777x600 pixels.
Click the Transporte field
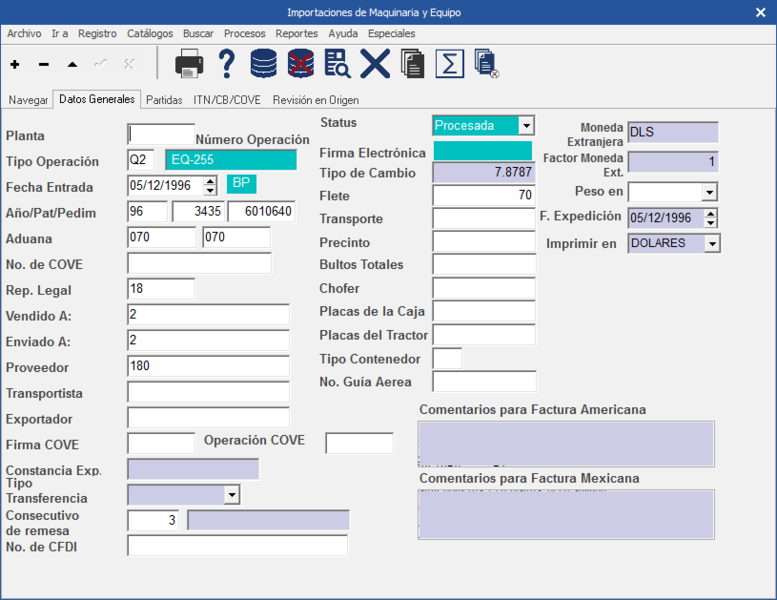pyautogui.click(x=484, y=218)
